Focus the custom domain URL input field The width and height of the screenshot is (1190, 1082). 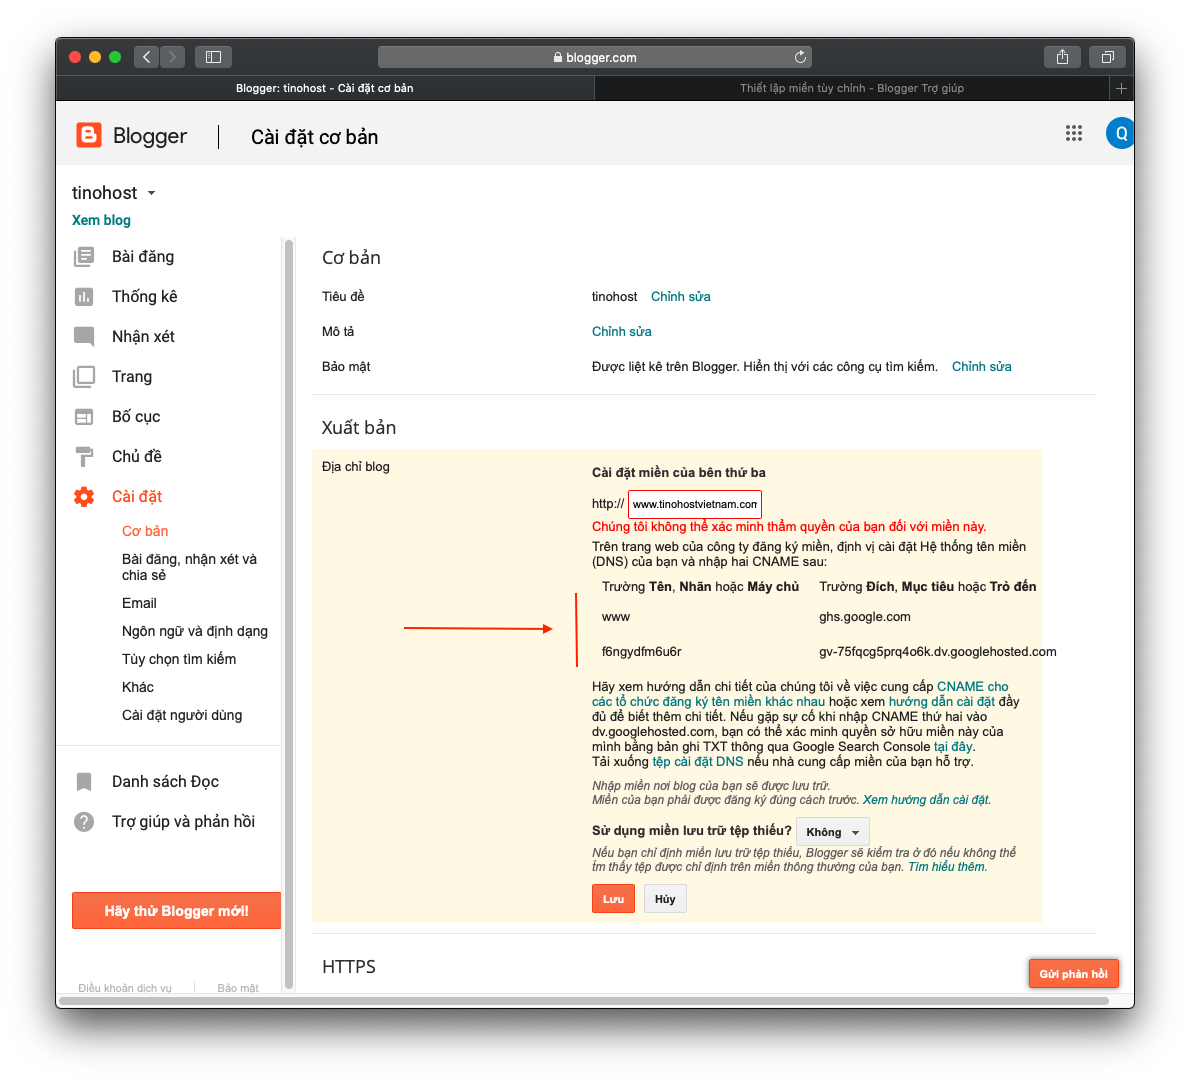[694, 505]
